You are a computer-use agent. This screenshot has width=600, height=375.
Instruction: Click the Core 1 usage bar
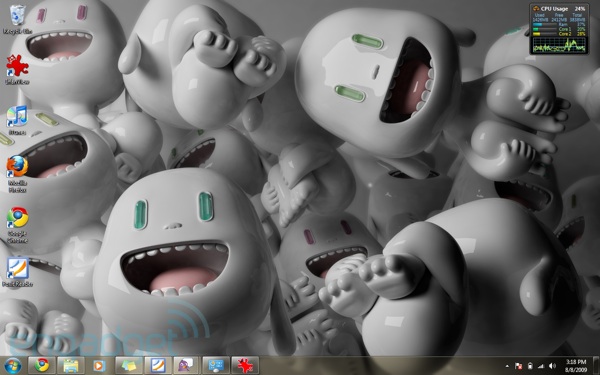pos(545,29)
